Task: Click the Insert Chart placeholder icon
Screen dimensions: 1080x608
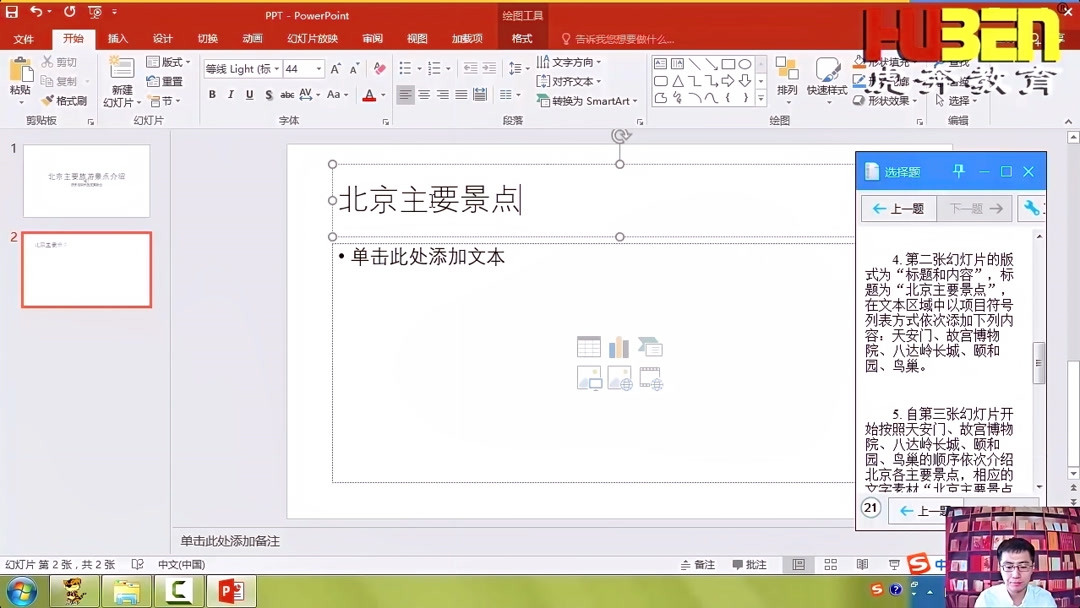Action: [x=617, y=345]
